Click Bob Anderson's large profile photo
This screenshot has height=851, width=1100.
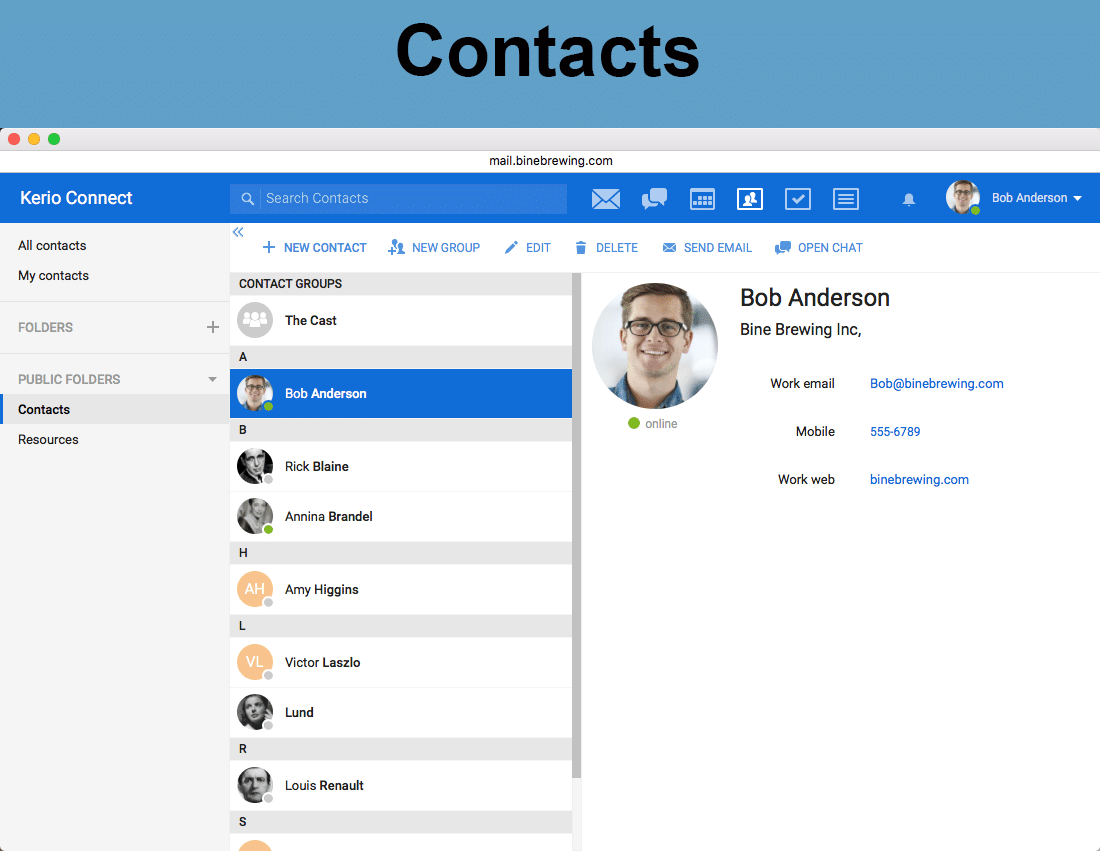pos(655,346)
